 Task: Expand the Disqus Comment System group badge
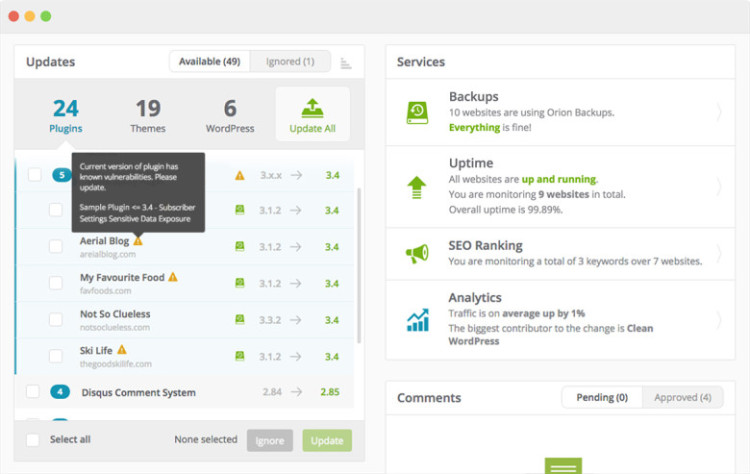coord(61,392)
